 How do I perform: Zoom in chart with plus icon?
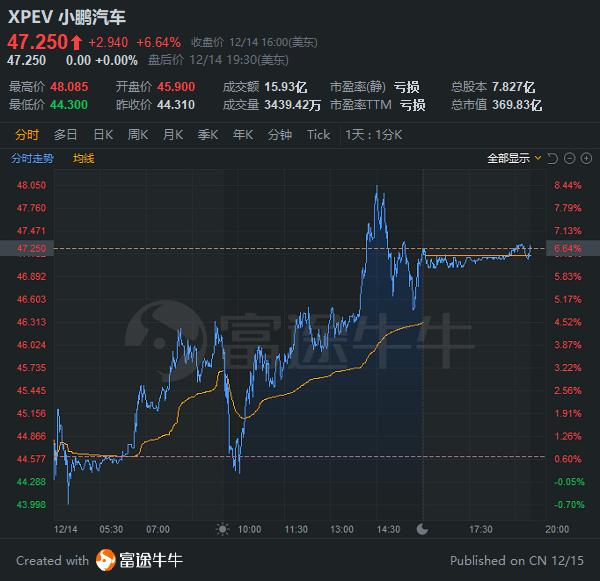586,158
